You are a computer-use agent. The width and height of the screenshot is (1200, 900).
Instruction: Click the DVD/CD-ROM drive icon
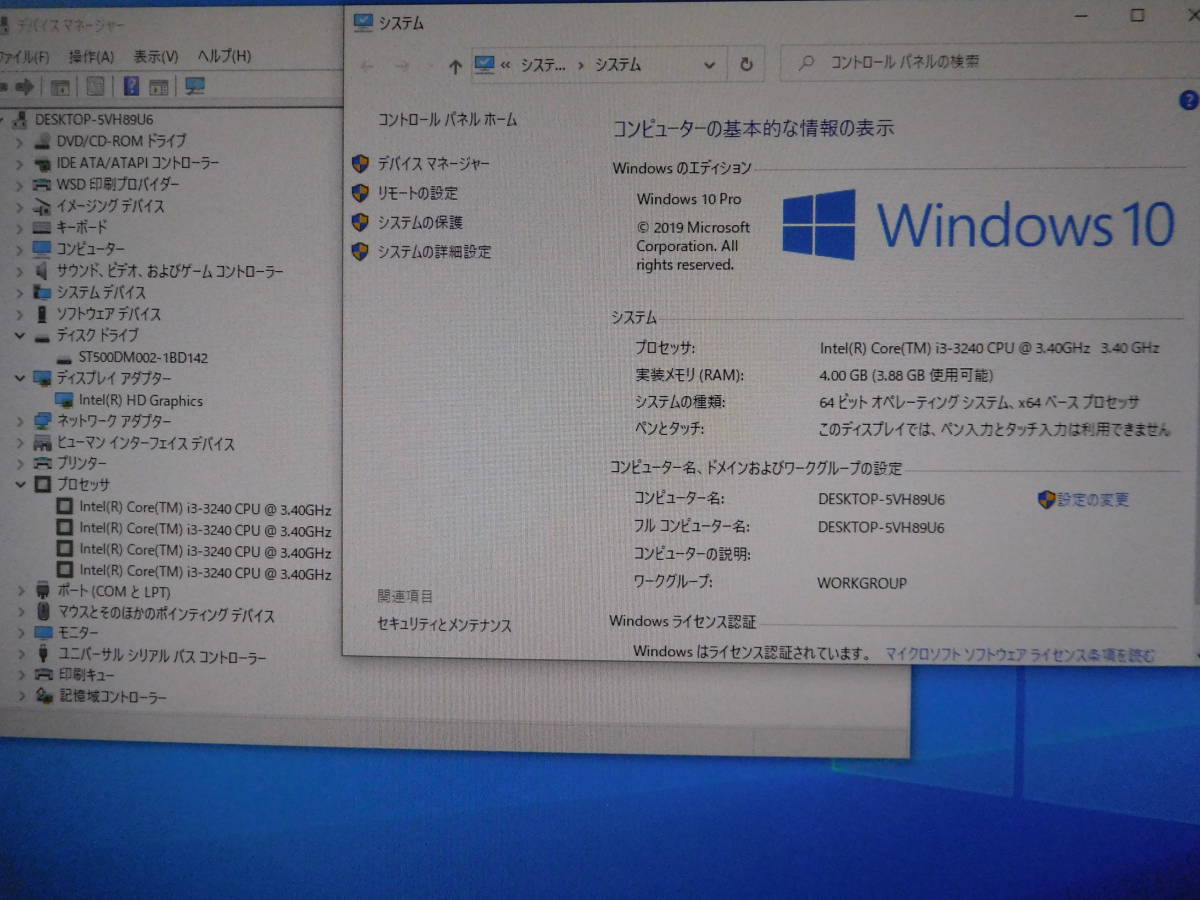tap(42, 141)
